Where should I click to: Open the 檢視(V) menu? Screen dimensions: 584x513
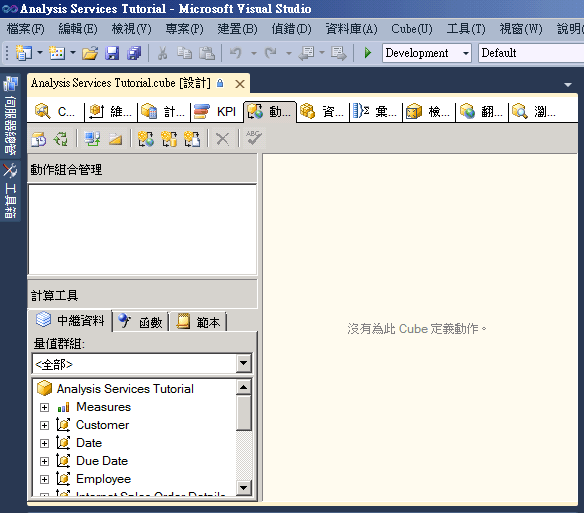click(x=131, y=29)
